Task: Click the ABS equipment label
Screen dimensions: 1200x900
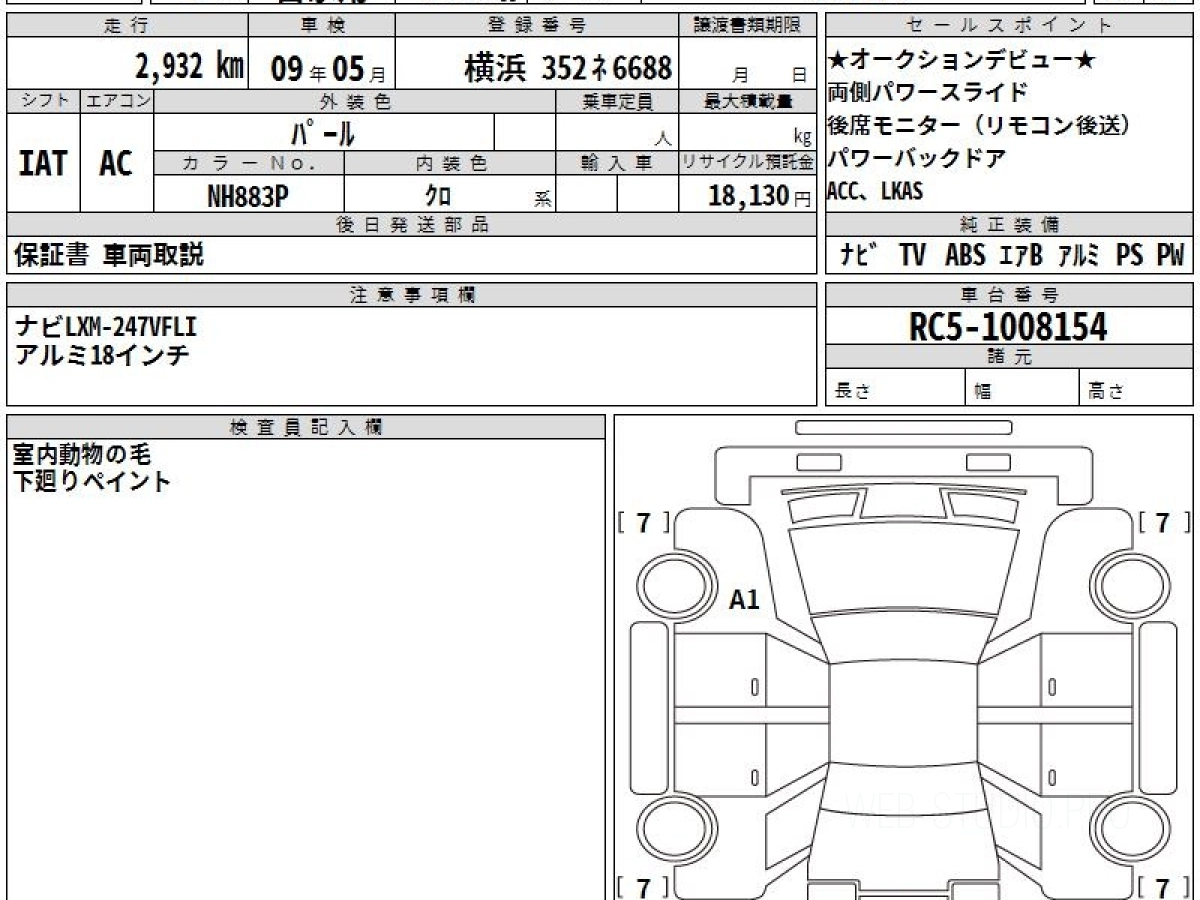Action: 964,256
